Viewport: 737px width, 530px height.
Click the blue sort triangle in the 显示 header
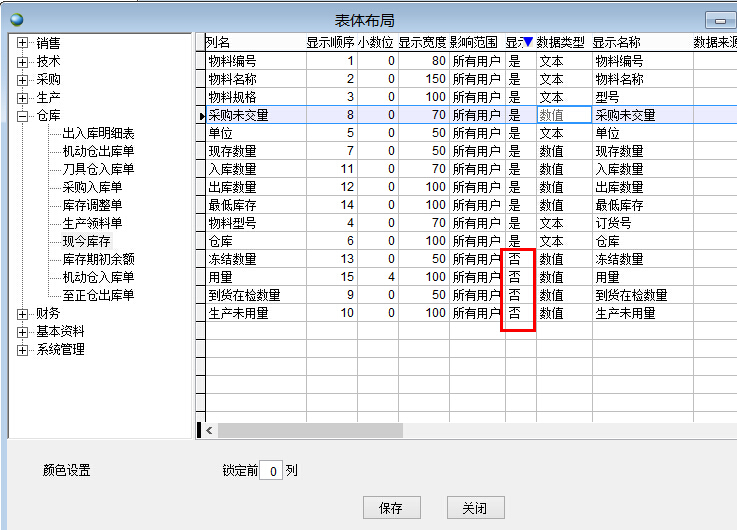[x=527, y=43]
